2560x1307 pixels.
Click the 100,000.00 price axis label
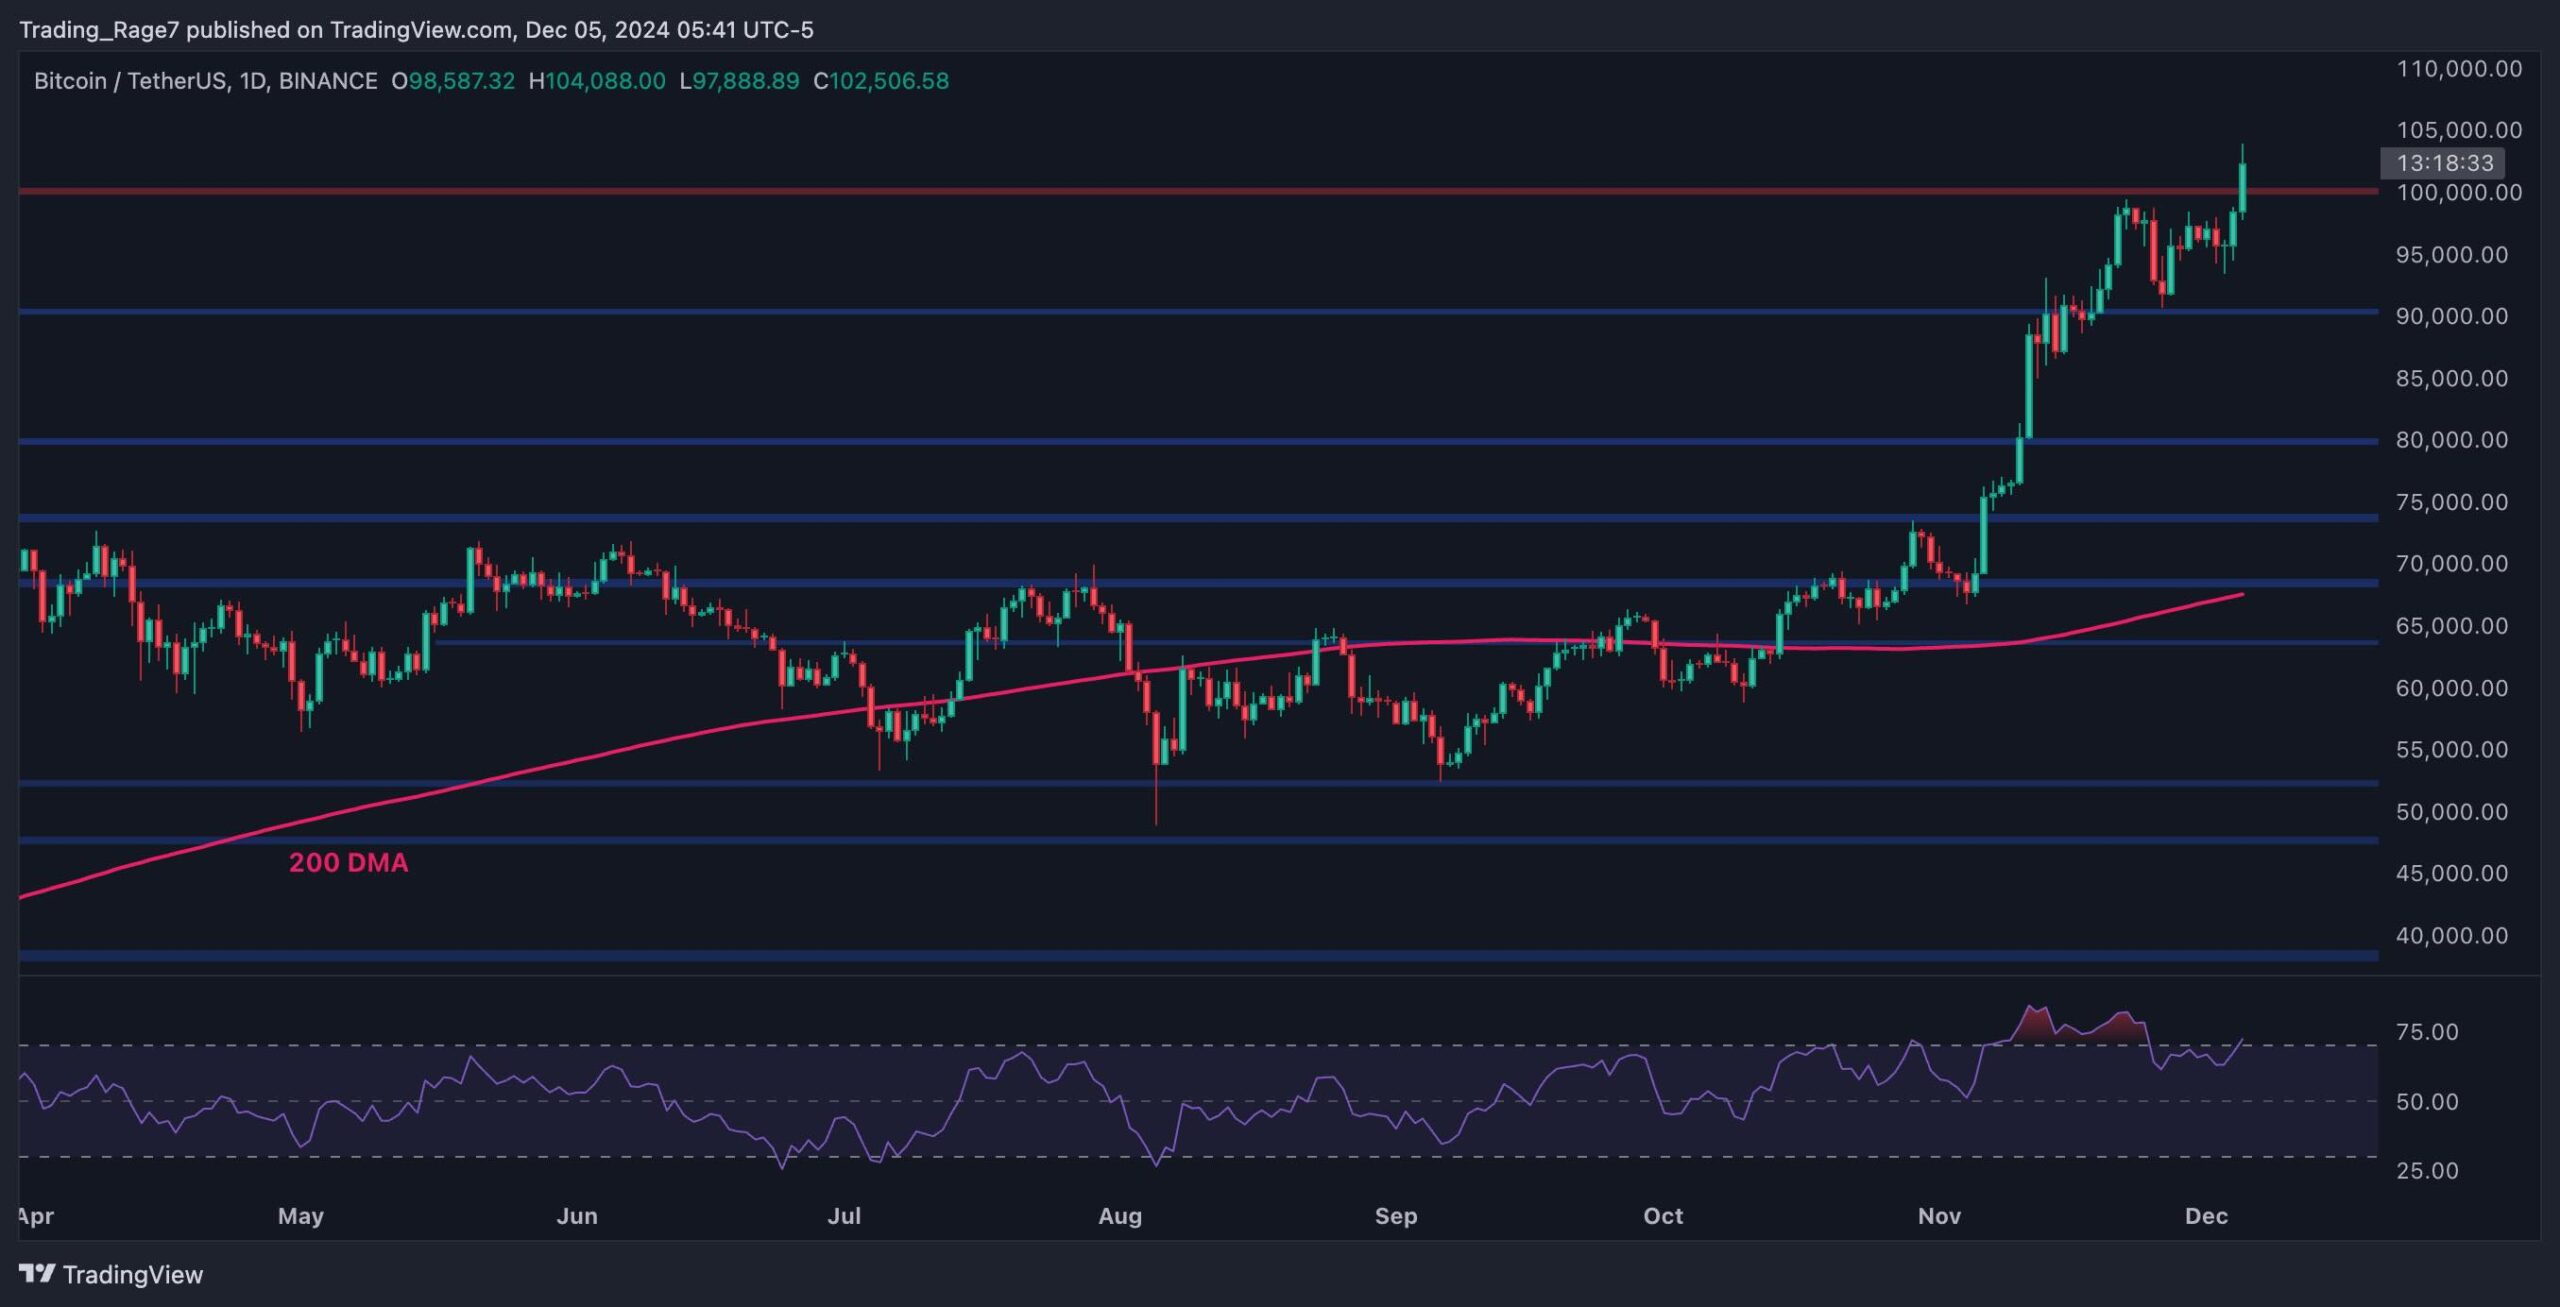(x=2458, y=192)
